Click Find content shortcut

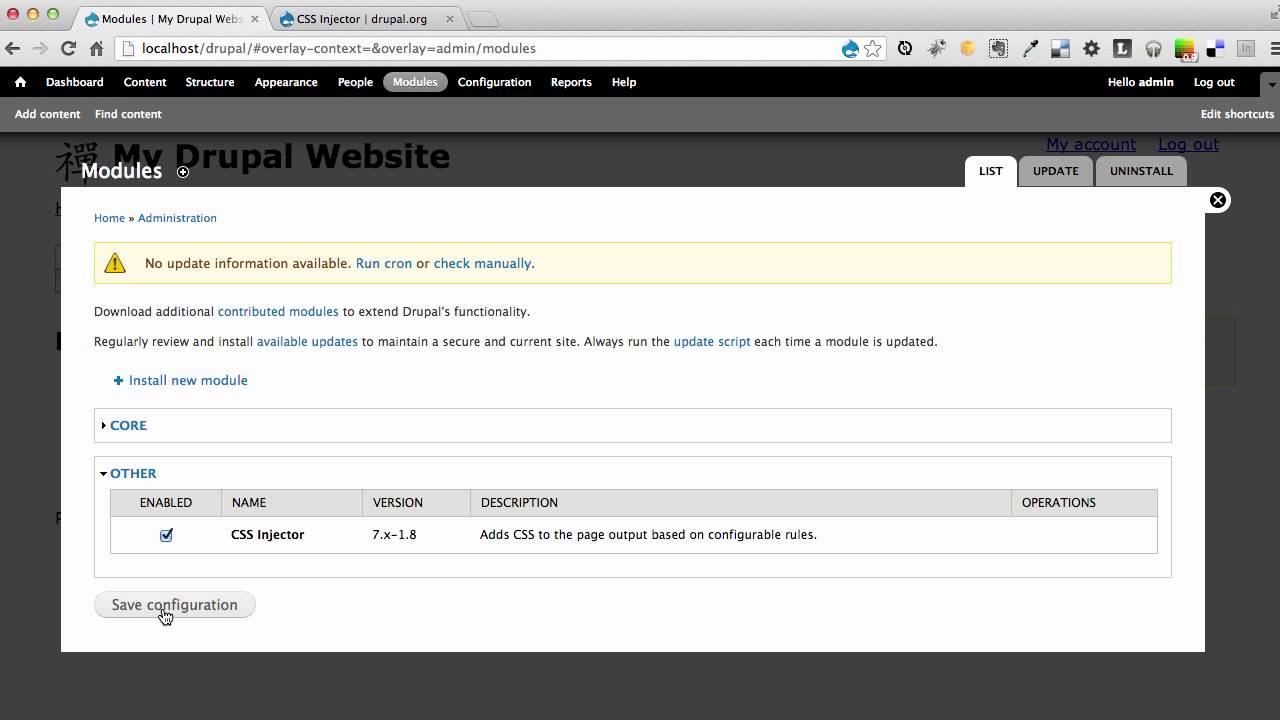coord(128,114)
